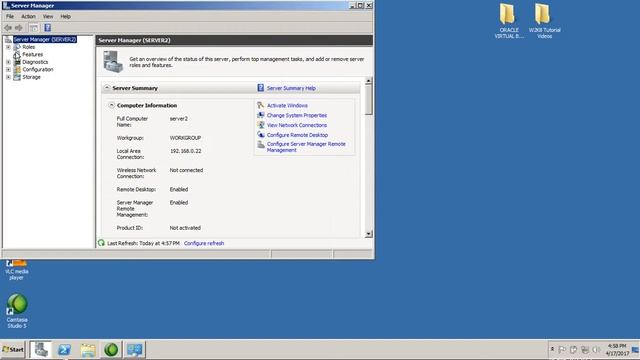Viewport: 640px width, 360px height.
Task: Click the green refresh icon beside Last Refresh
Action: [101, 243]
